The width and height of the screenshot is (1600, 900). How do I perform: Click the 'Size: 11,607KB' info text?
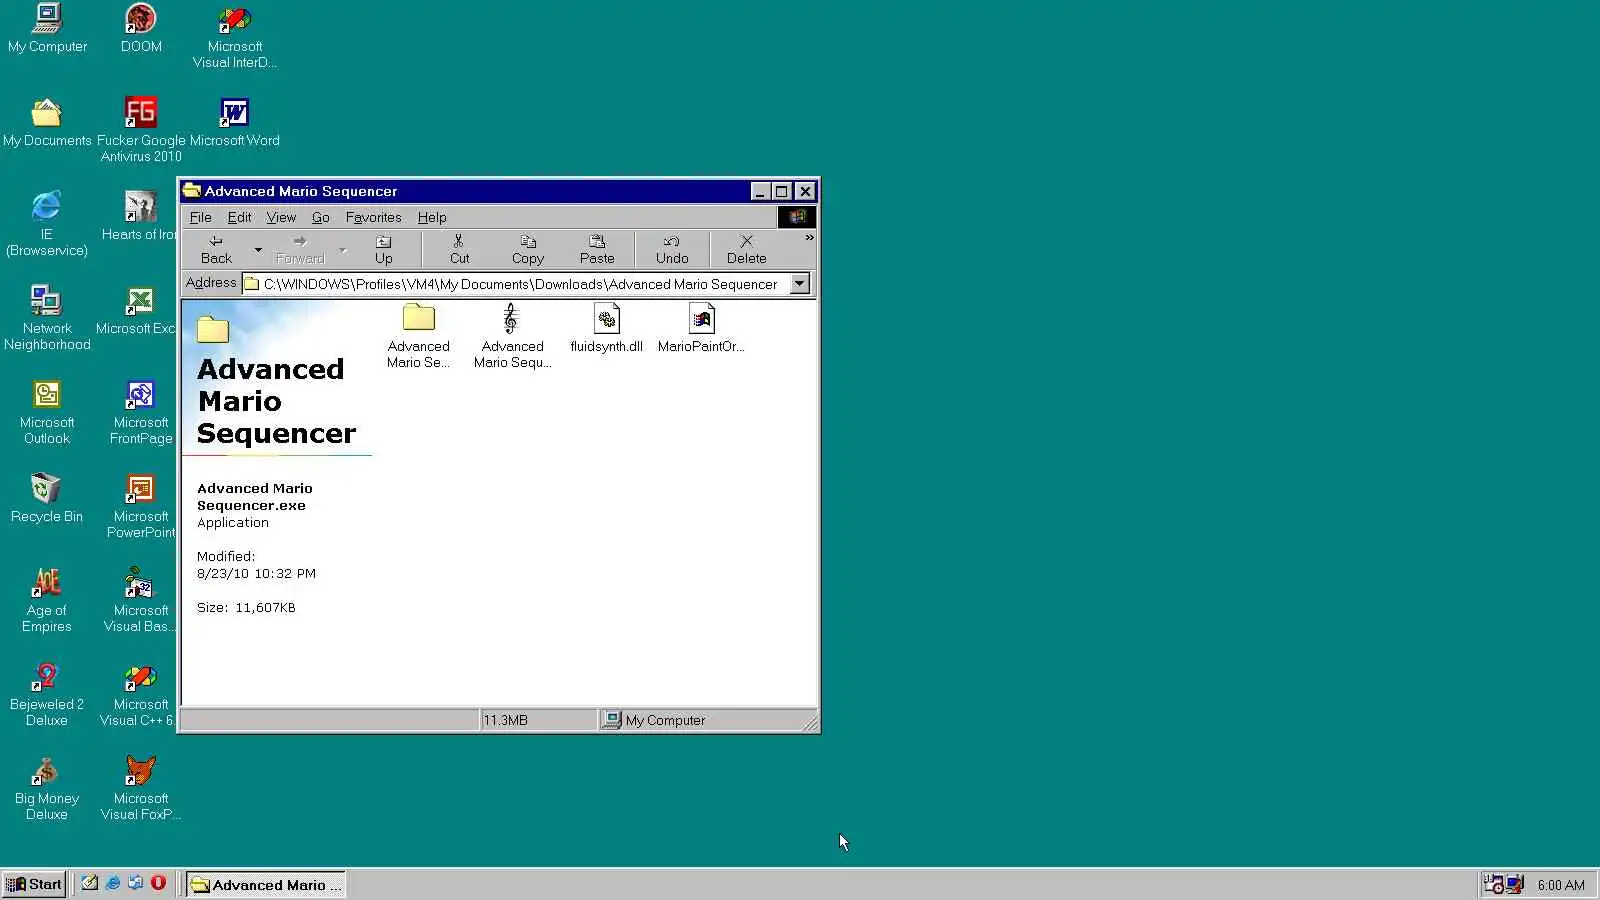pos(246,607)
